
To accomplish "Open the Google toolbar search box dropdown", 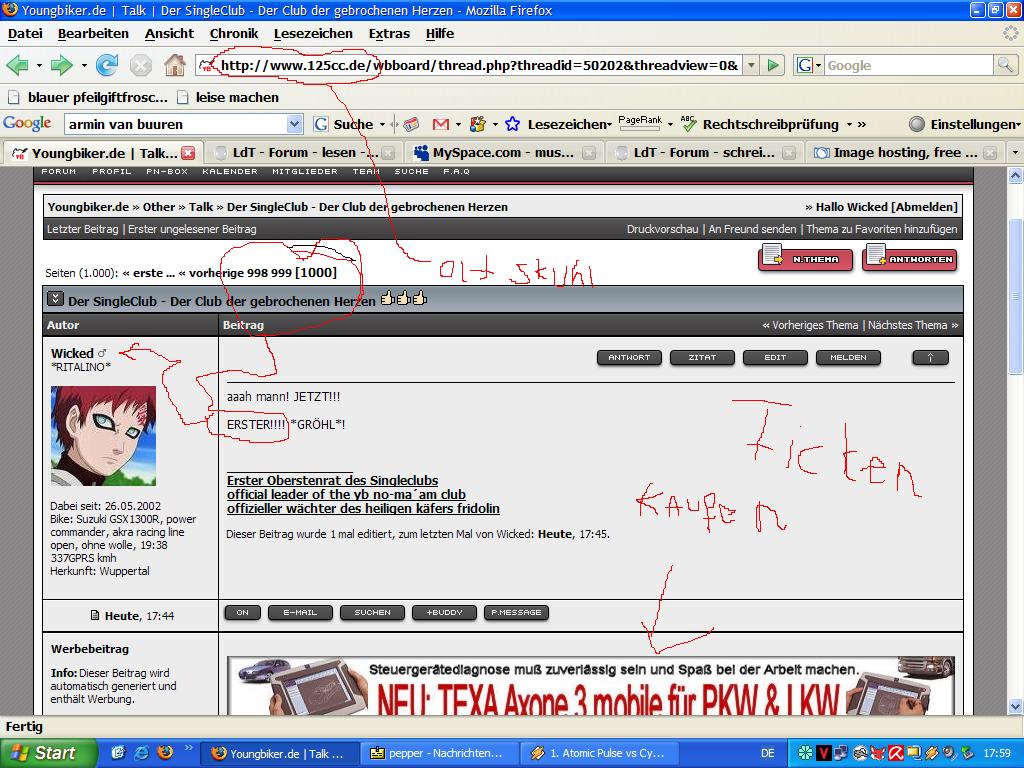I will coord(295,124).
